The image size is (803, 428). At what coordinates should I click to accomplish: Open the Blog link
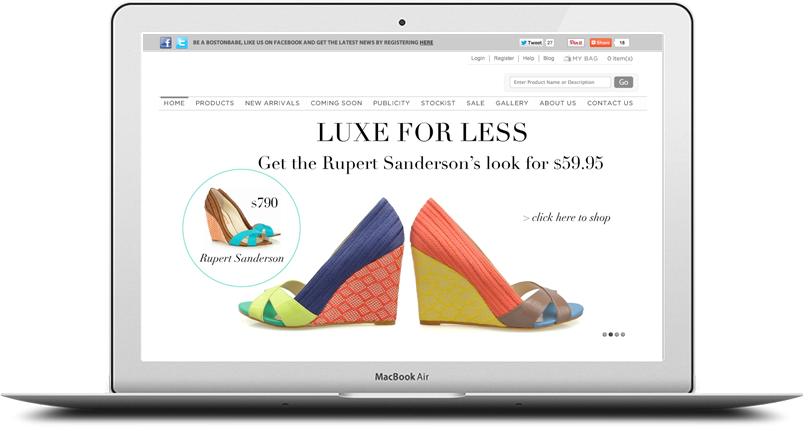[548, 58]
